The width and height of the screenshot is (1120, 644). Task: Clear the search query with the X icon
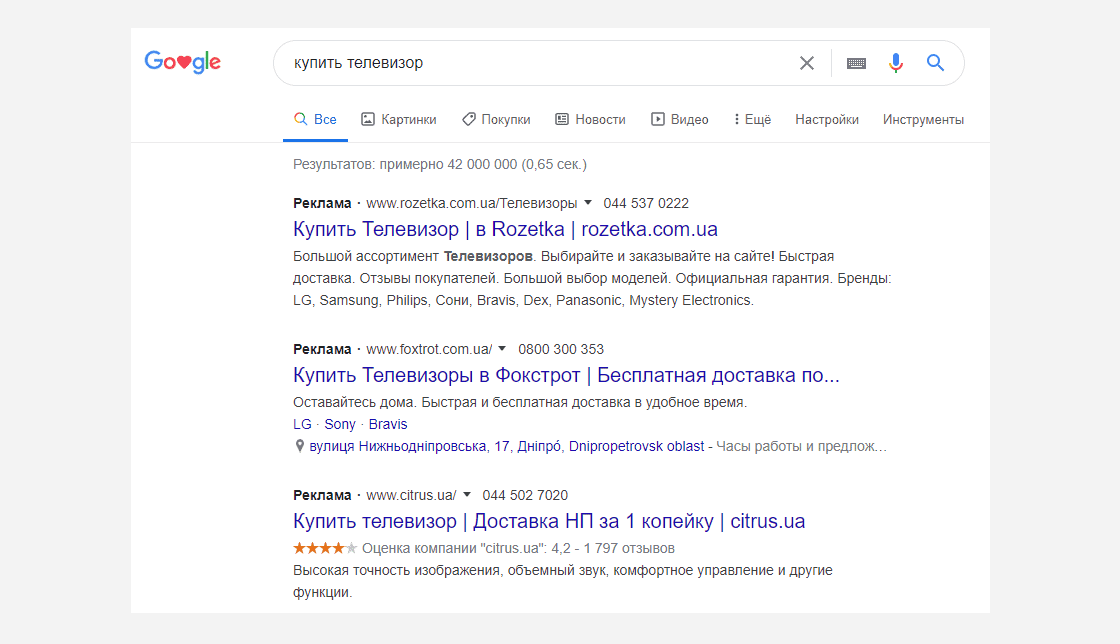[806, 63]
